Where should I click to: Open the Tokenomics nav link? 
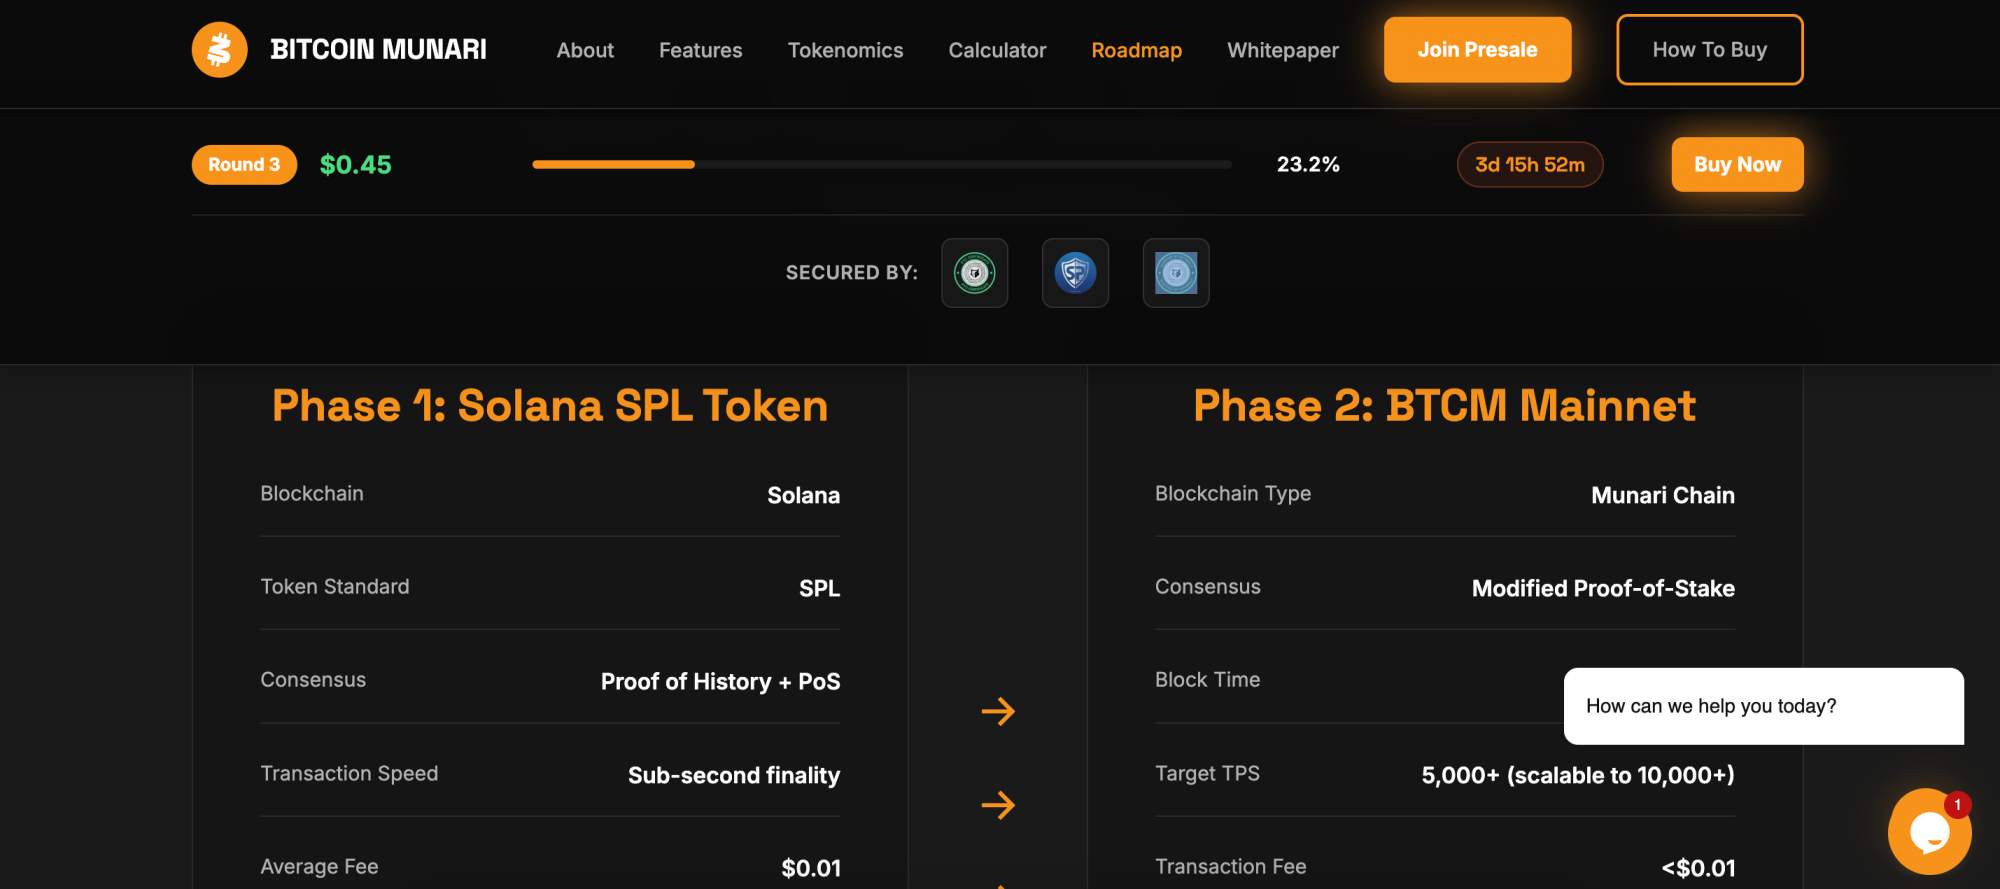[x=845, y=50]
